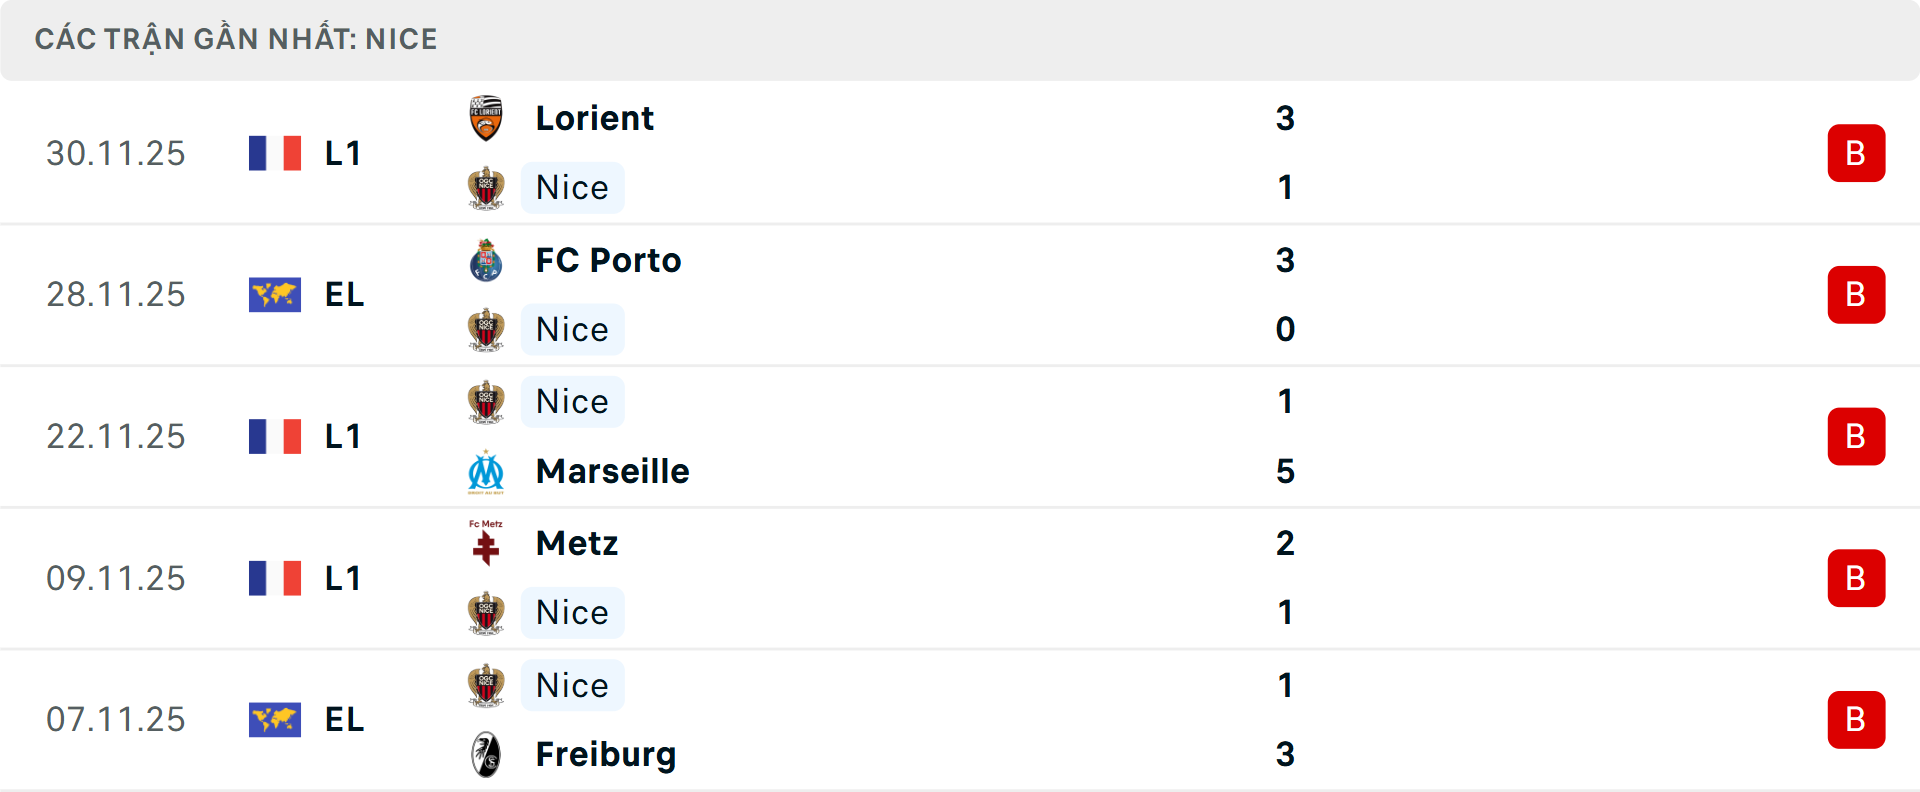Click the match date 22.11.25
The height and width of the screenshot is (792, 1920).
click(x=116, y=437)
